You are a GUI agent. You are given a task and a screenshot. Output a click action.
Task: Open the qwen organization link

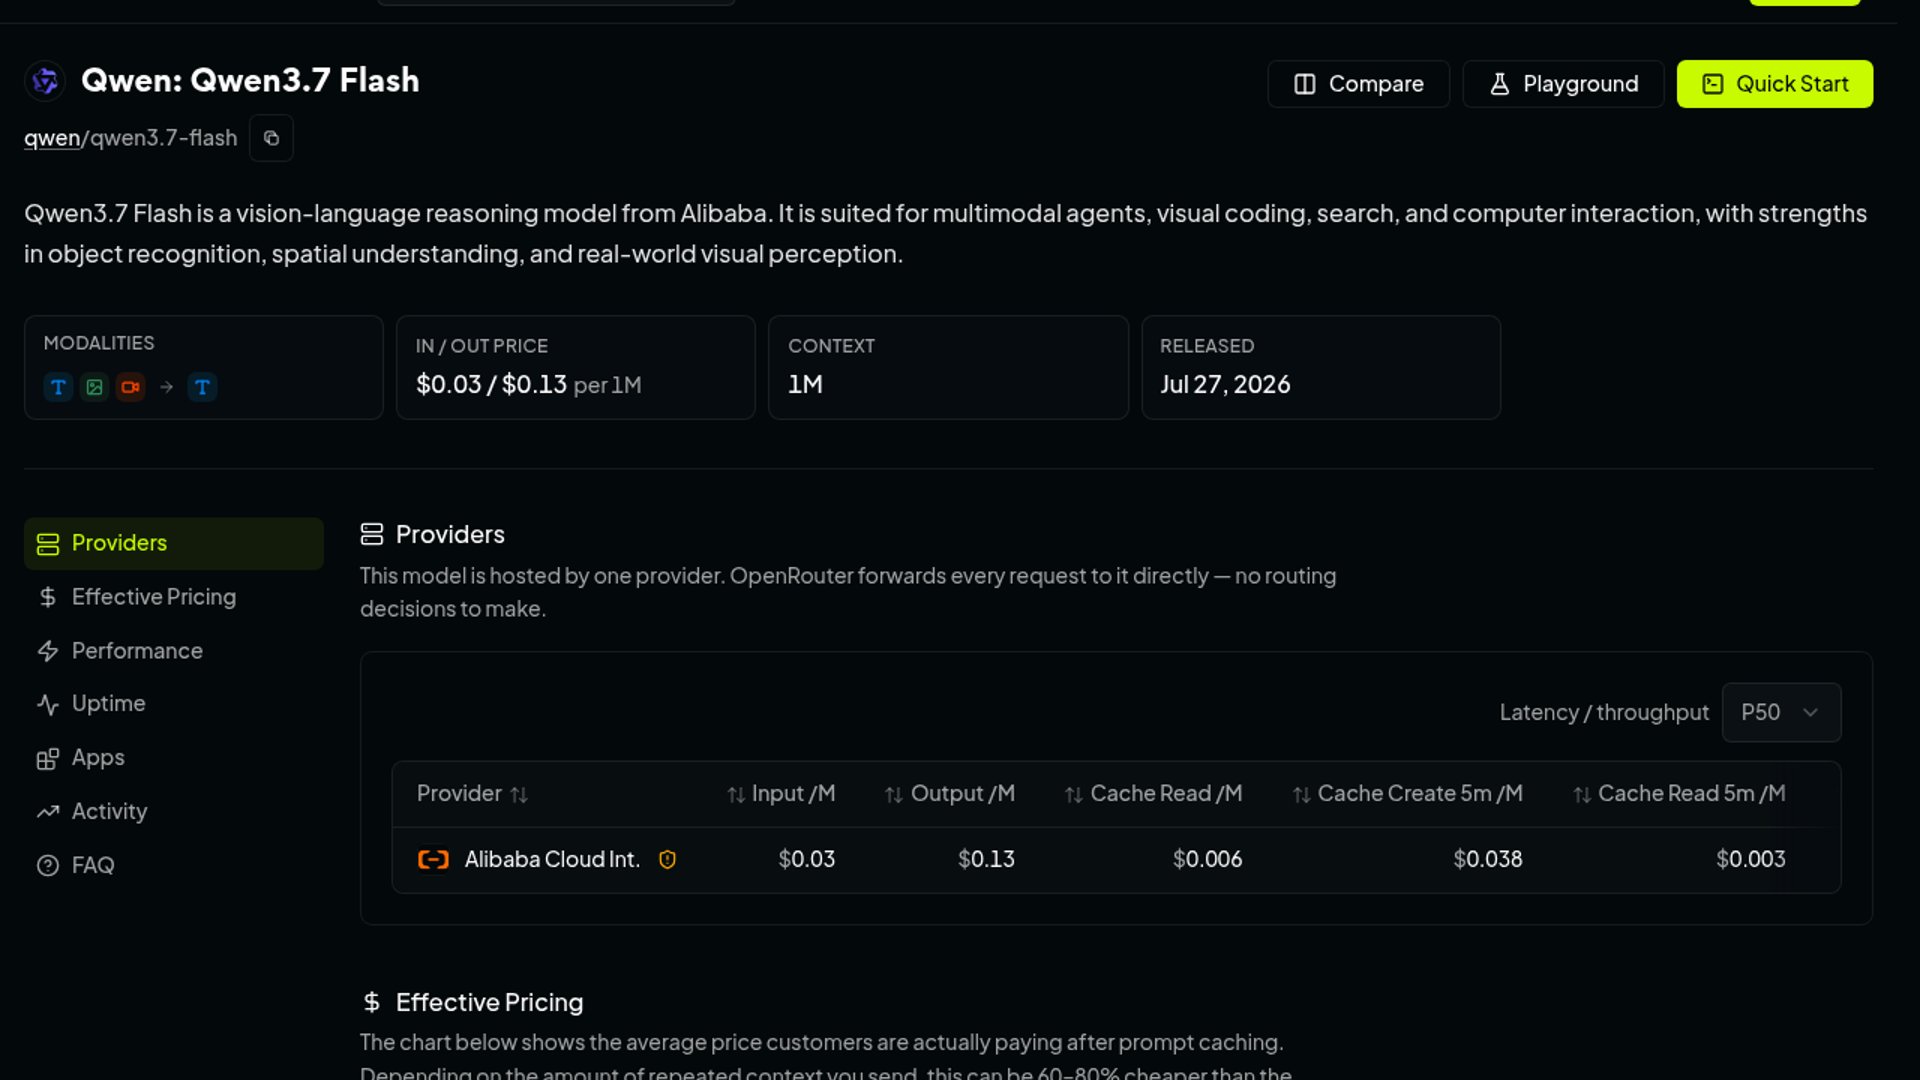pyautogui.click(x=52, y=138)
